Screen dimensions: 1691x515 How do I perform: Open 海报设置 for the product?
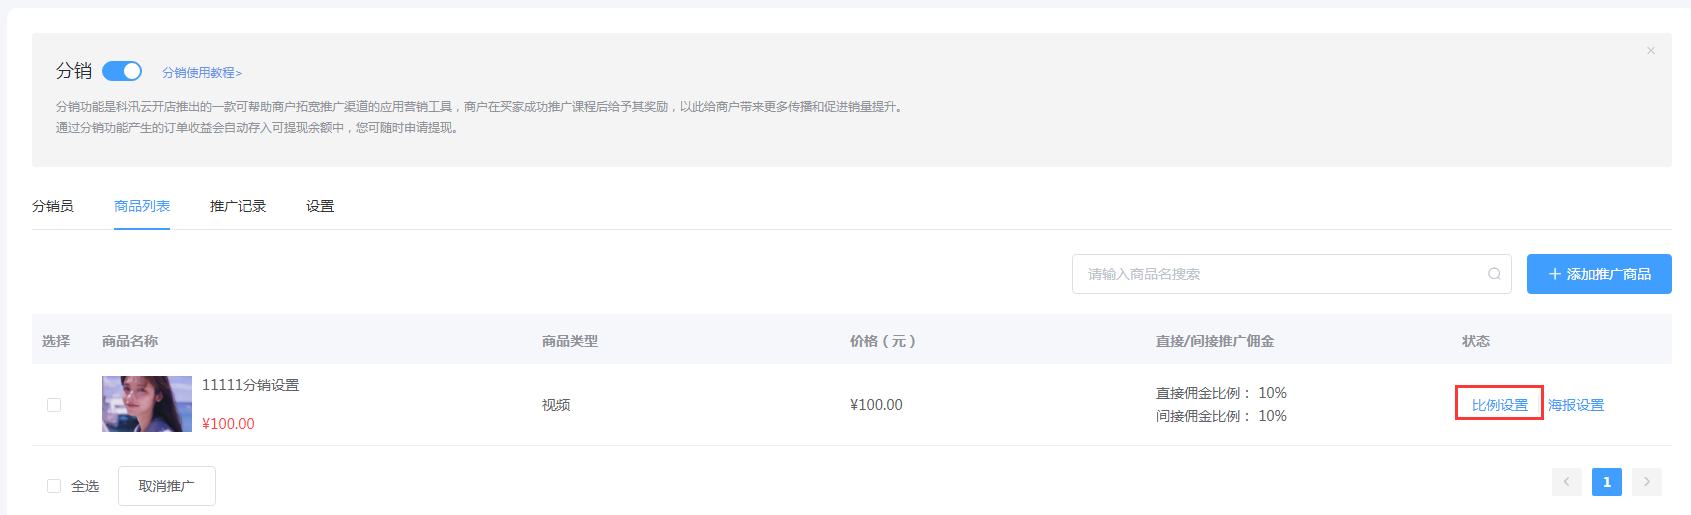pyautogui.click(x=1576, y=405)
